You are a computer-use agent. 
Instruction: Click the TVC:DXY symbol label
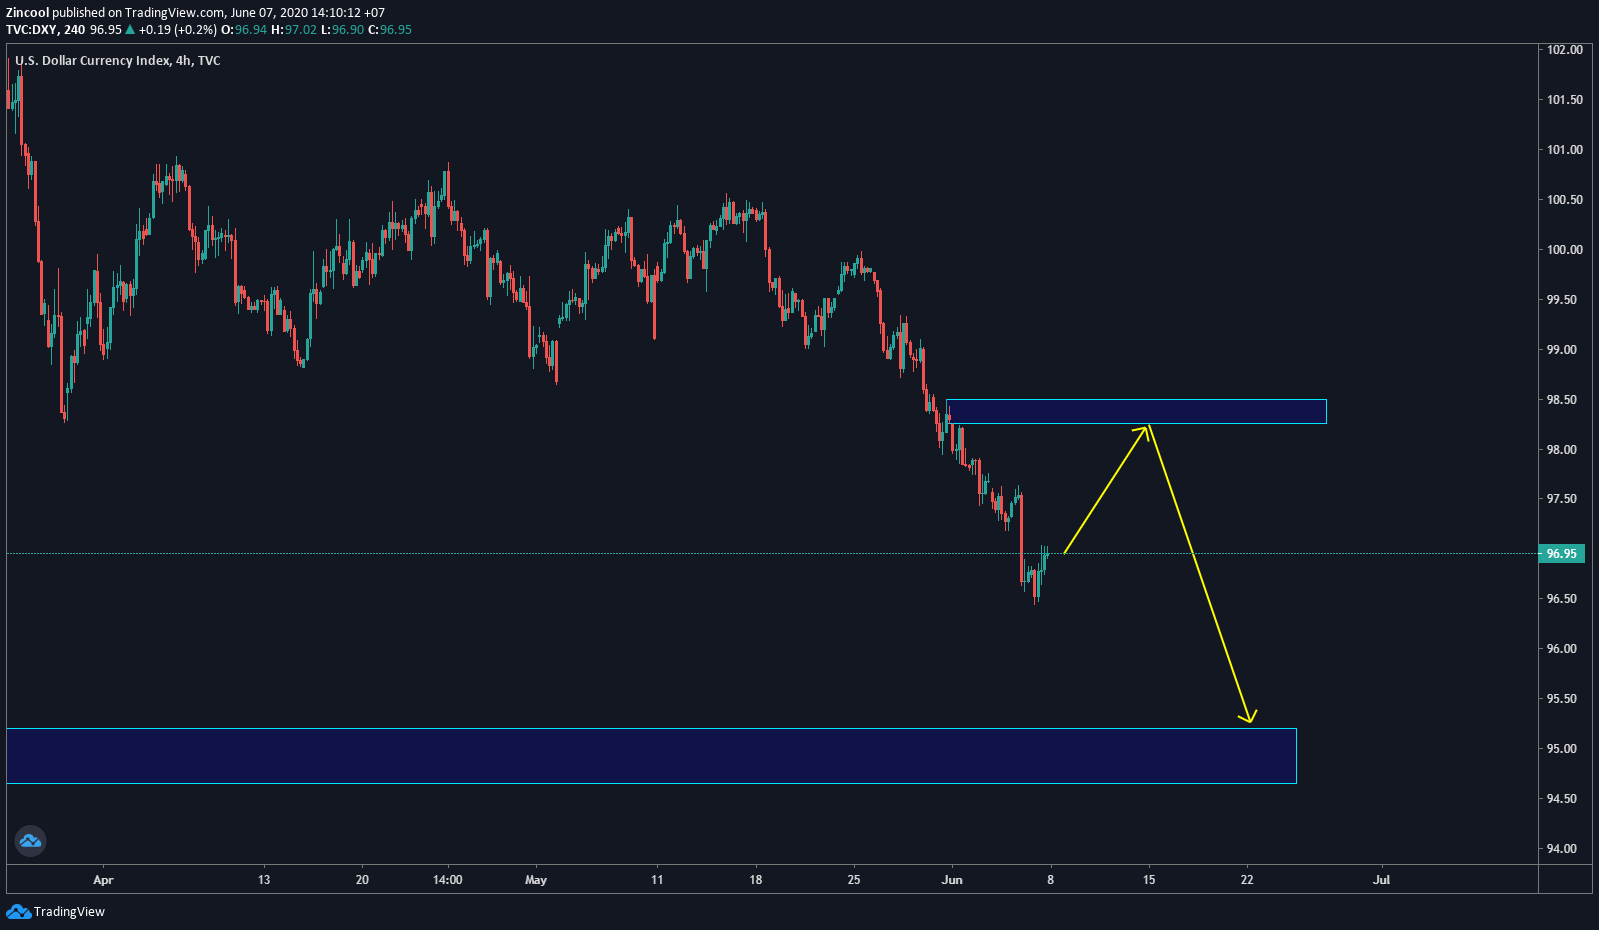[31, 30]
